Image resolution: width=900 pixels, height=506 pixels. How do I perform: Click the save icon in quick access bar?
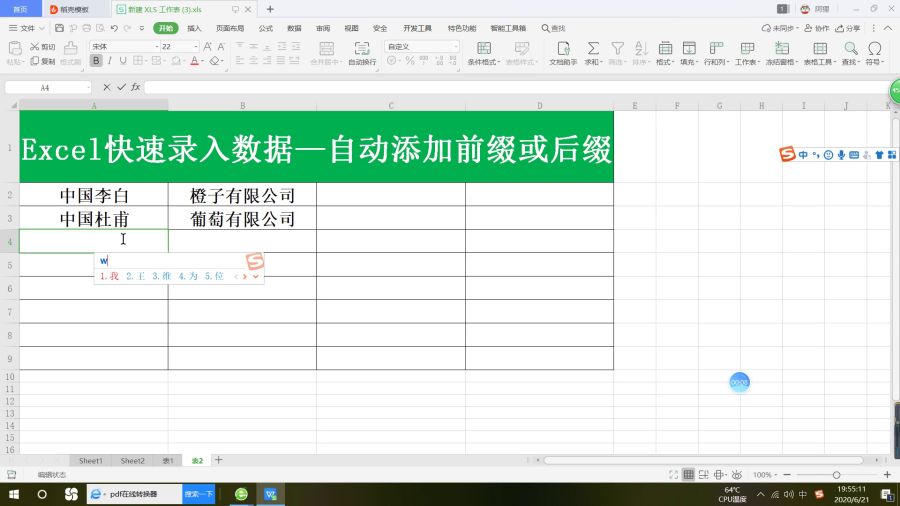point(60,28)
